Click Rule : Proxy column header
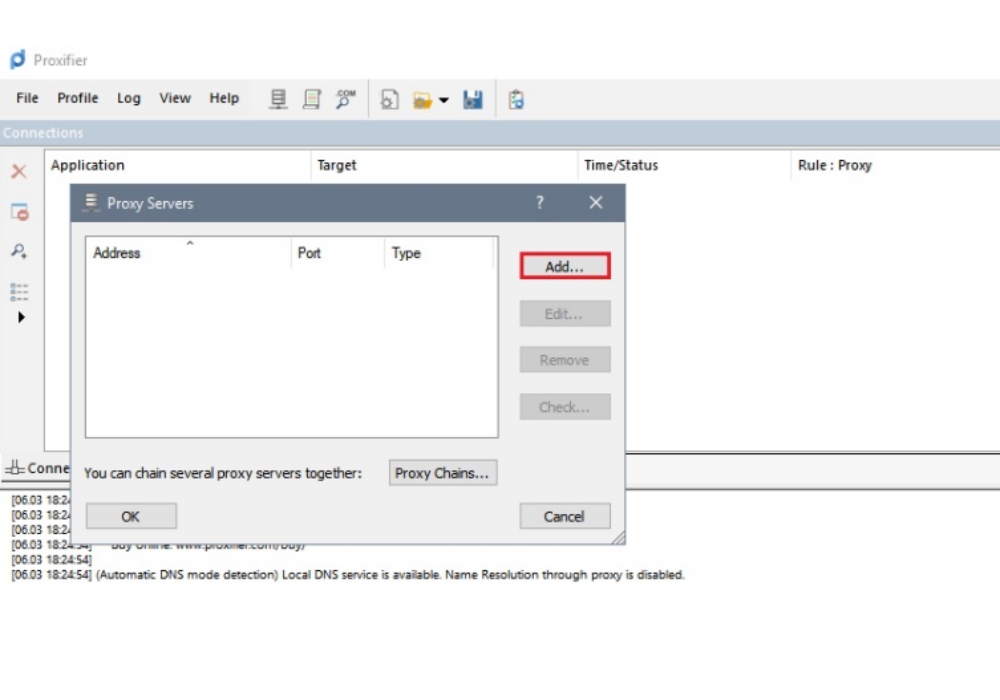The height and width of the screenshot is (700, 1000). 895,165
